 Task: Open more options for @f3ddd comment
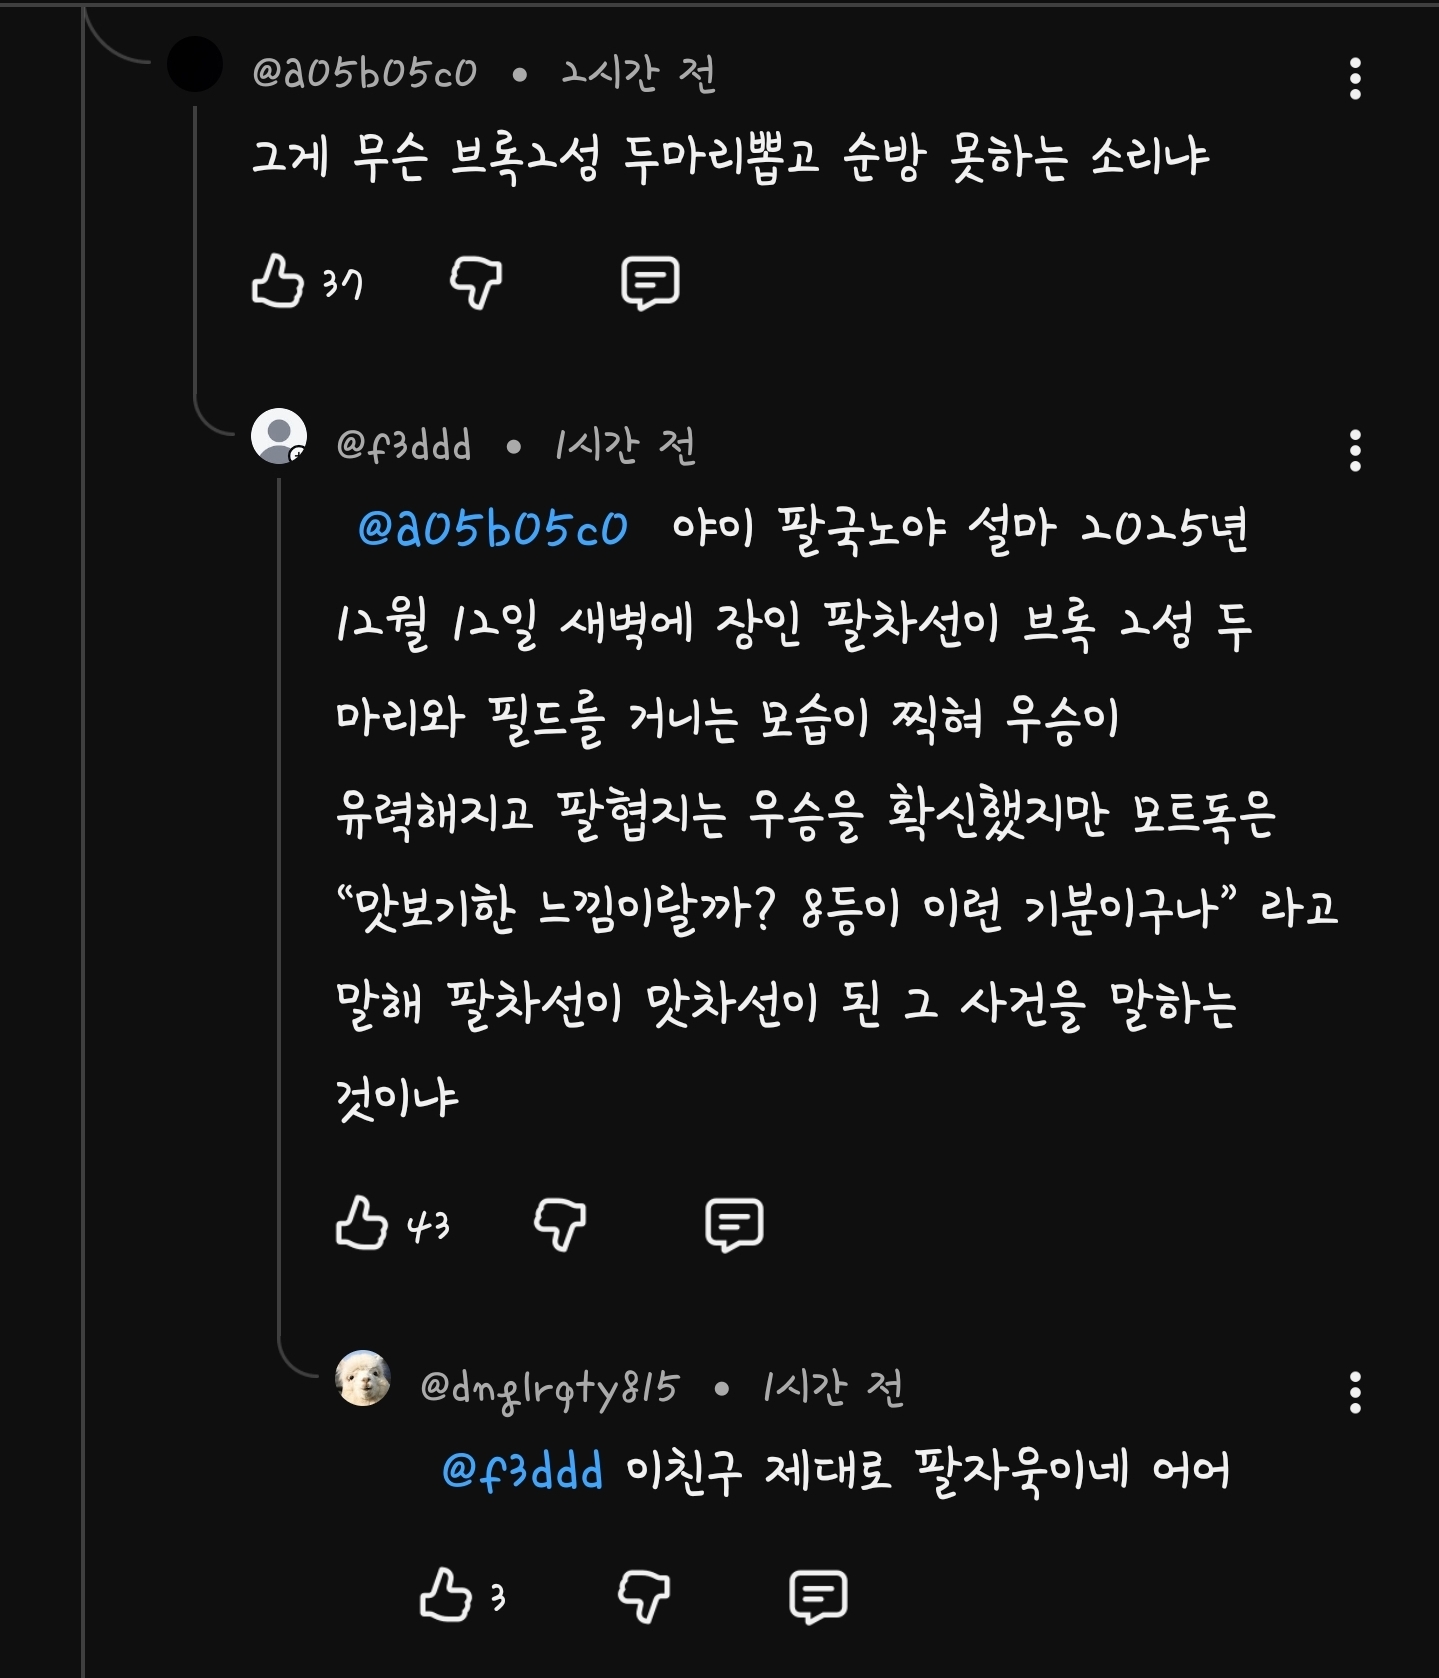point(1355,451)
